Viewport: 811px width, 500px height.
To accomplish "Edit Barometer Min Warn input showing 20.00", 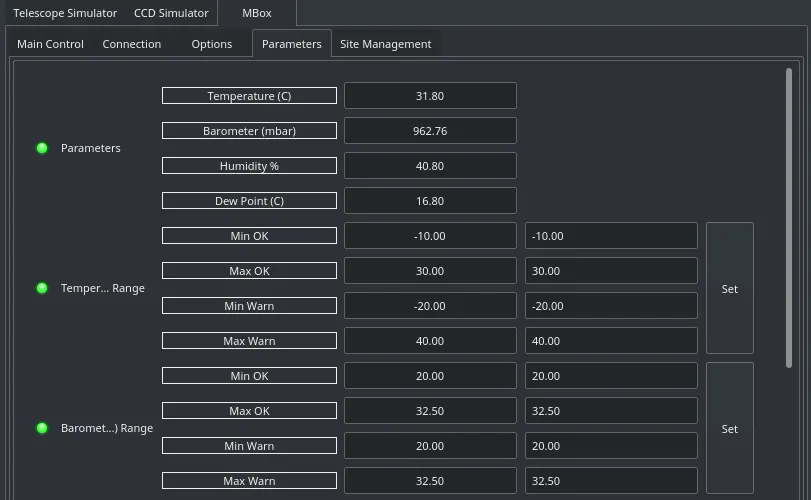I will click(x=611, y=446).
